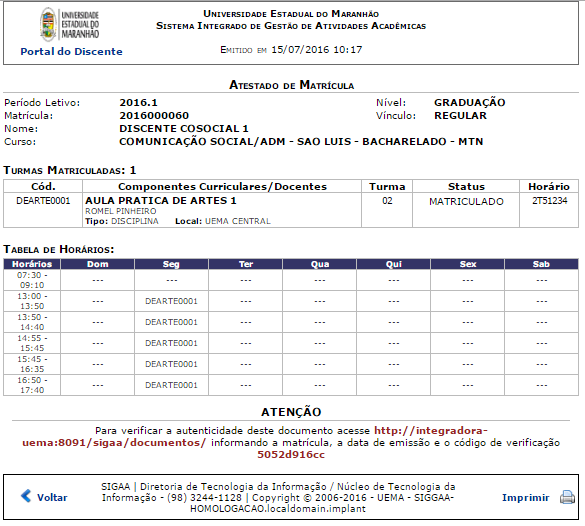The width and height of the screenshot is (585, 526).
Task: Click the Horário column header in the Turmas table
Action: (x=549, y=187)
